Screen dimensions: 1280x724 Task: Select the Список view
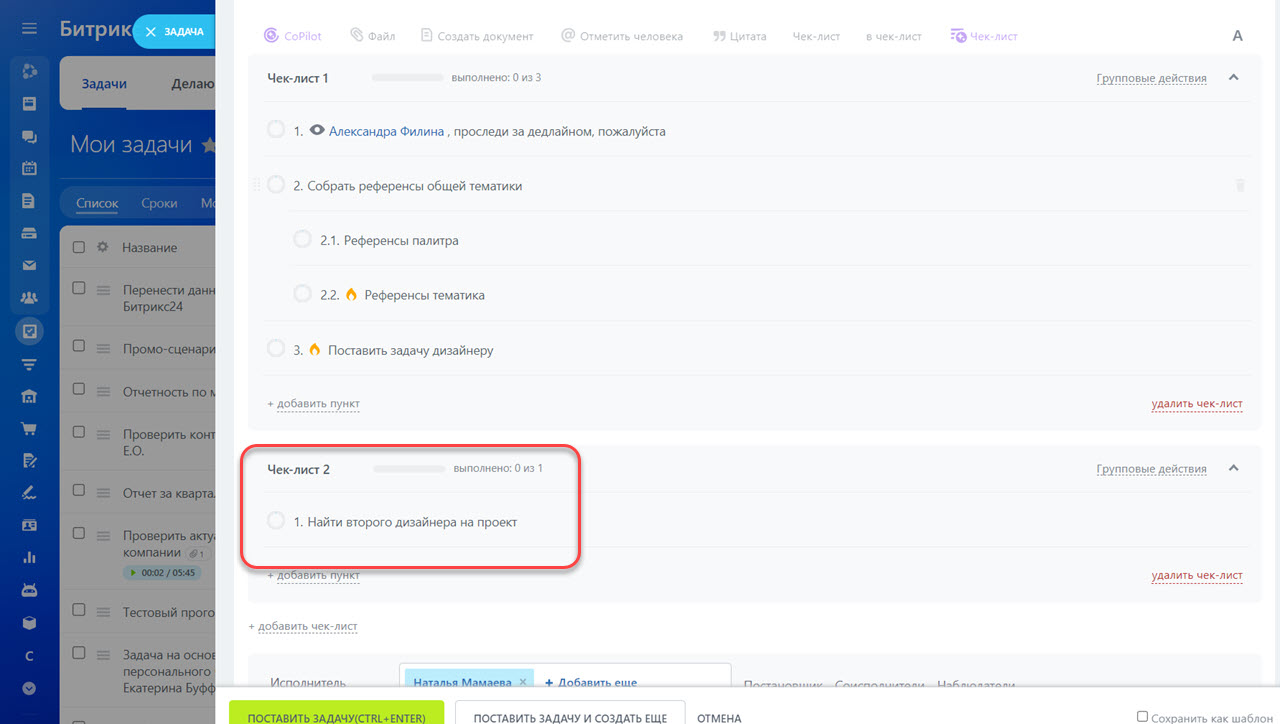point(97,203)
